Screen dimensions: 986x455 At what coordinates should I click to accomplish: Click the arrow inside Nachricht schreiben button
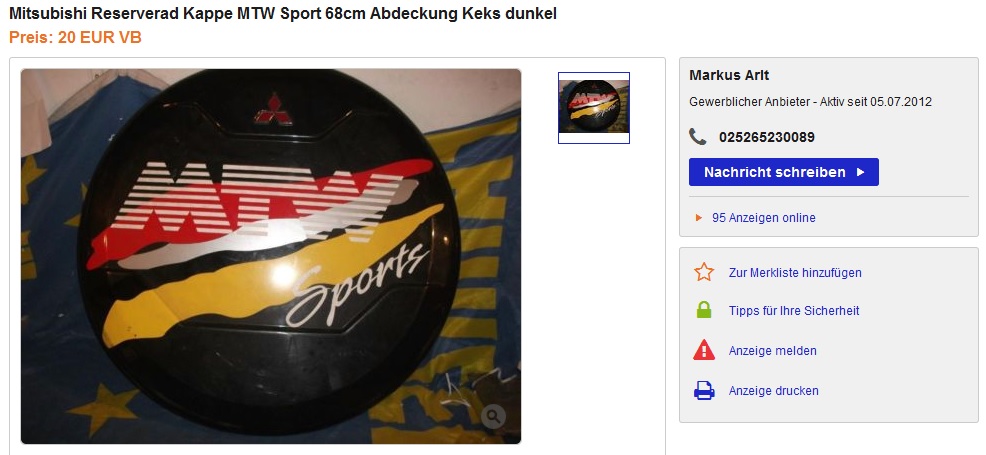point(861,172)
